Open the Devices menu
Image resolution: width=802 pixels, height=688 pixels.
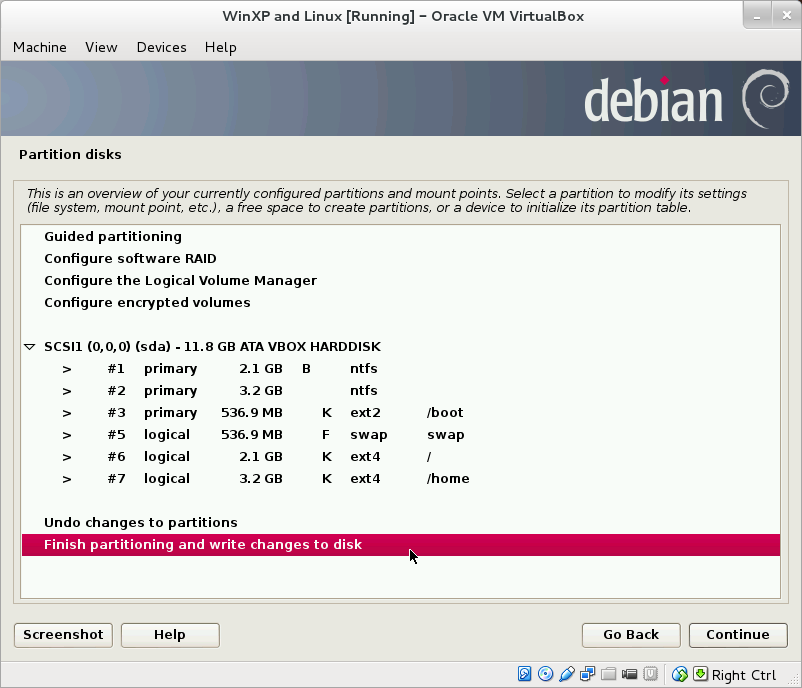(x=161, y=47)
